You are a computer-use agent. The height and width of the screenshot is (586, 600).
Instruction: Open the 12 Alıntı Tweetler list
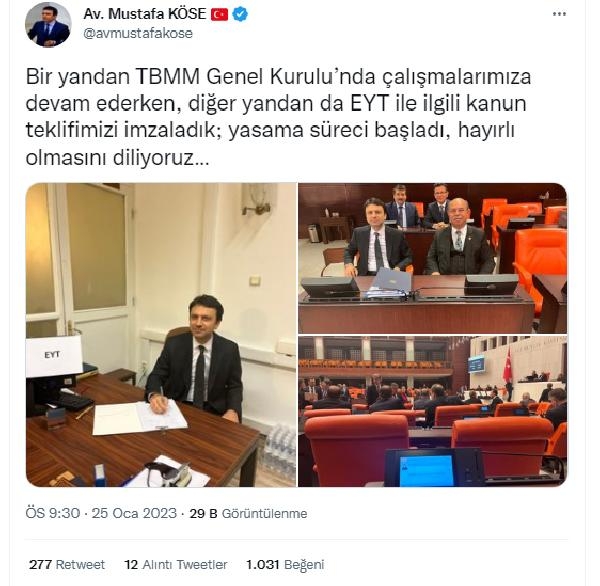point(176,565)
